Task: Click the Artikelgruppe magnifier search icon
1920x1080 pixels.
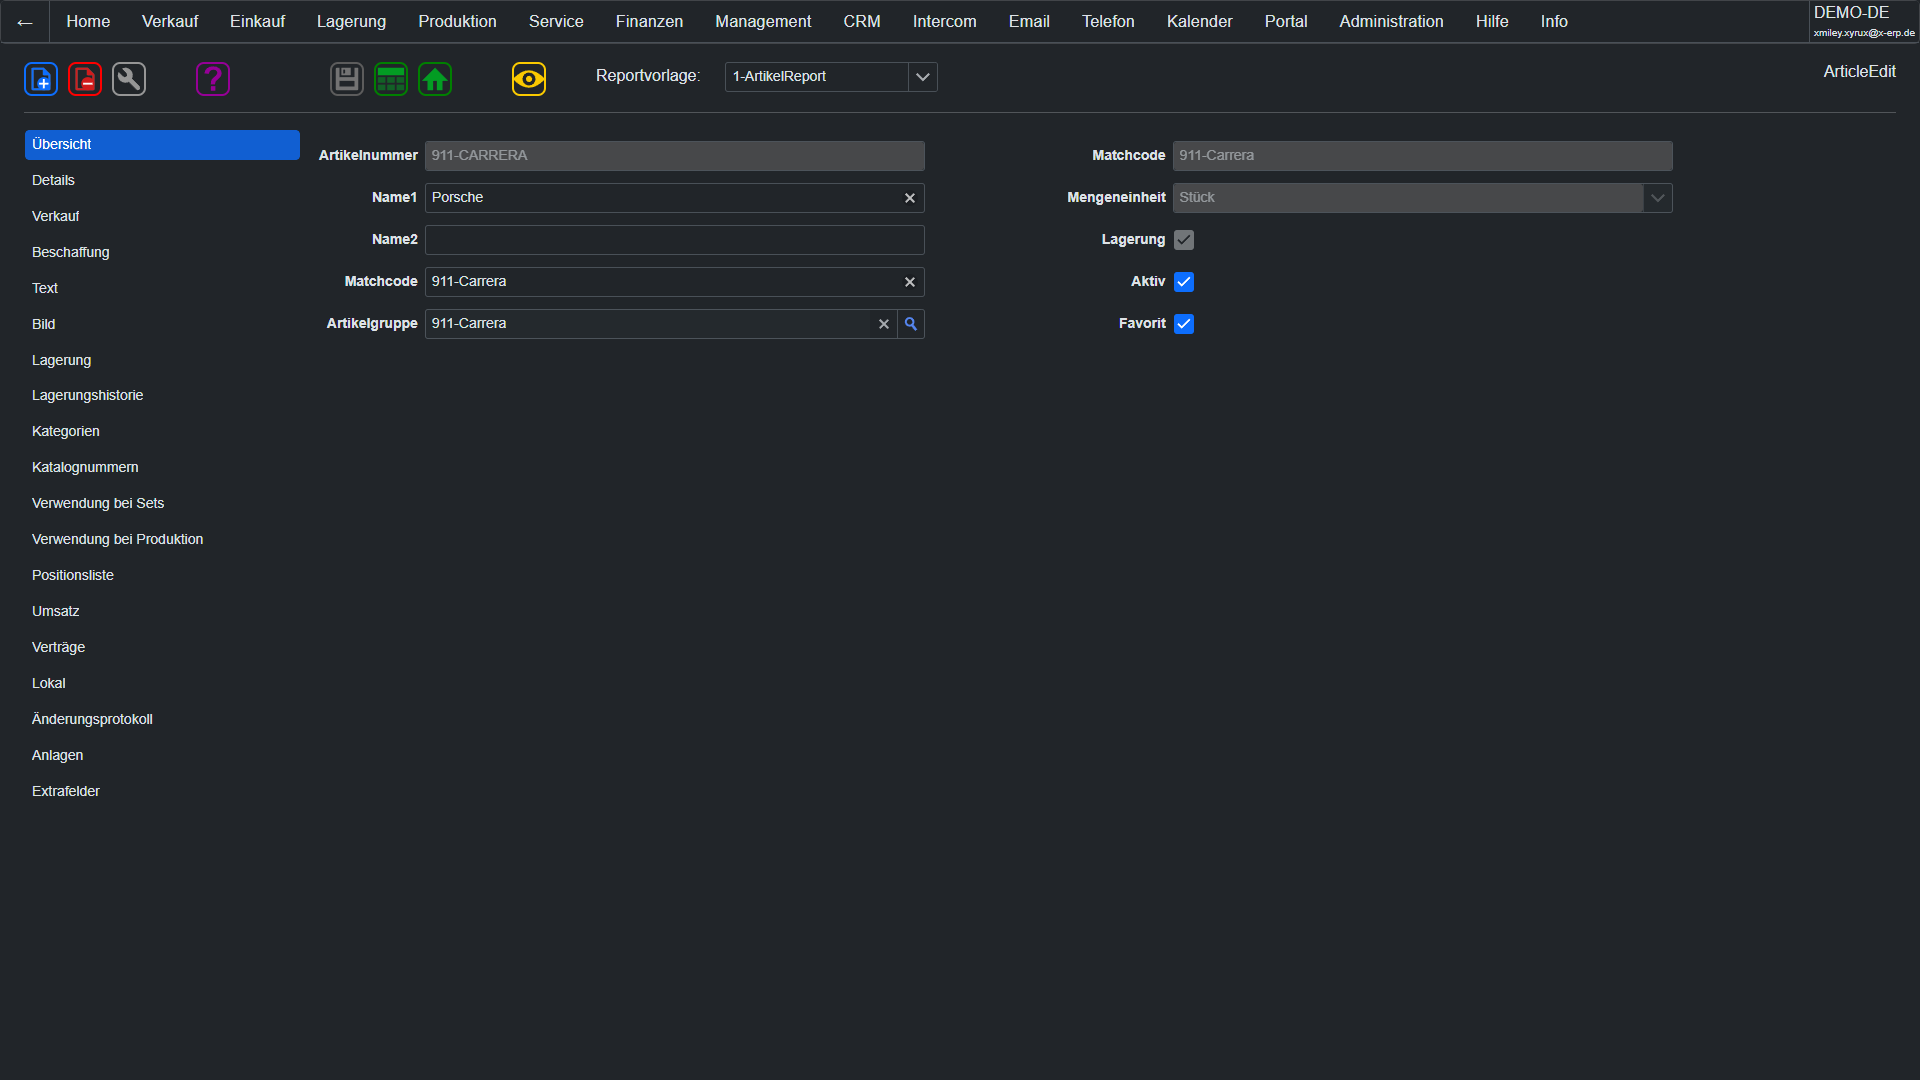Action: click(x=911, y=324)
